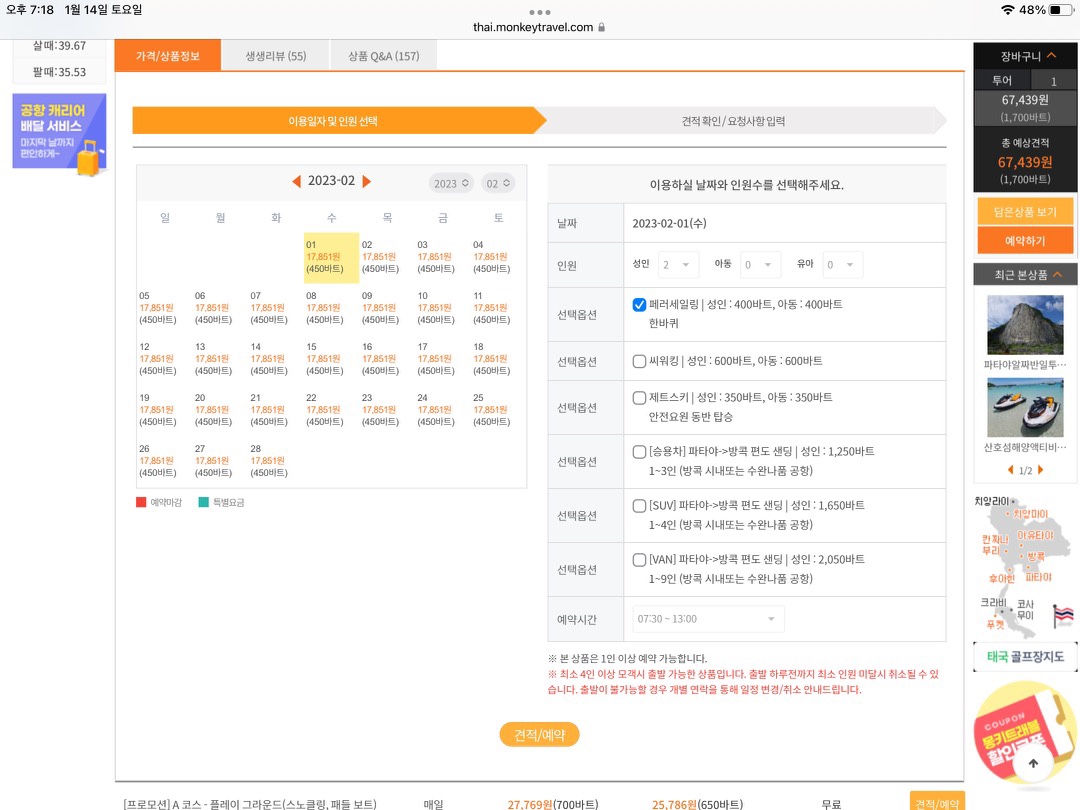Open the 파타야알짜반일투어 thumbnail

[1025, 325]
